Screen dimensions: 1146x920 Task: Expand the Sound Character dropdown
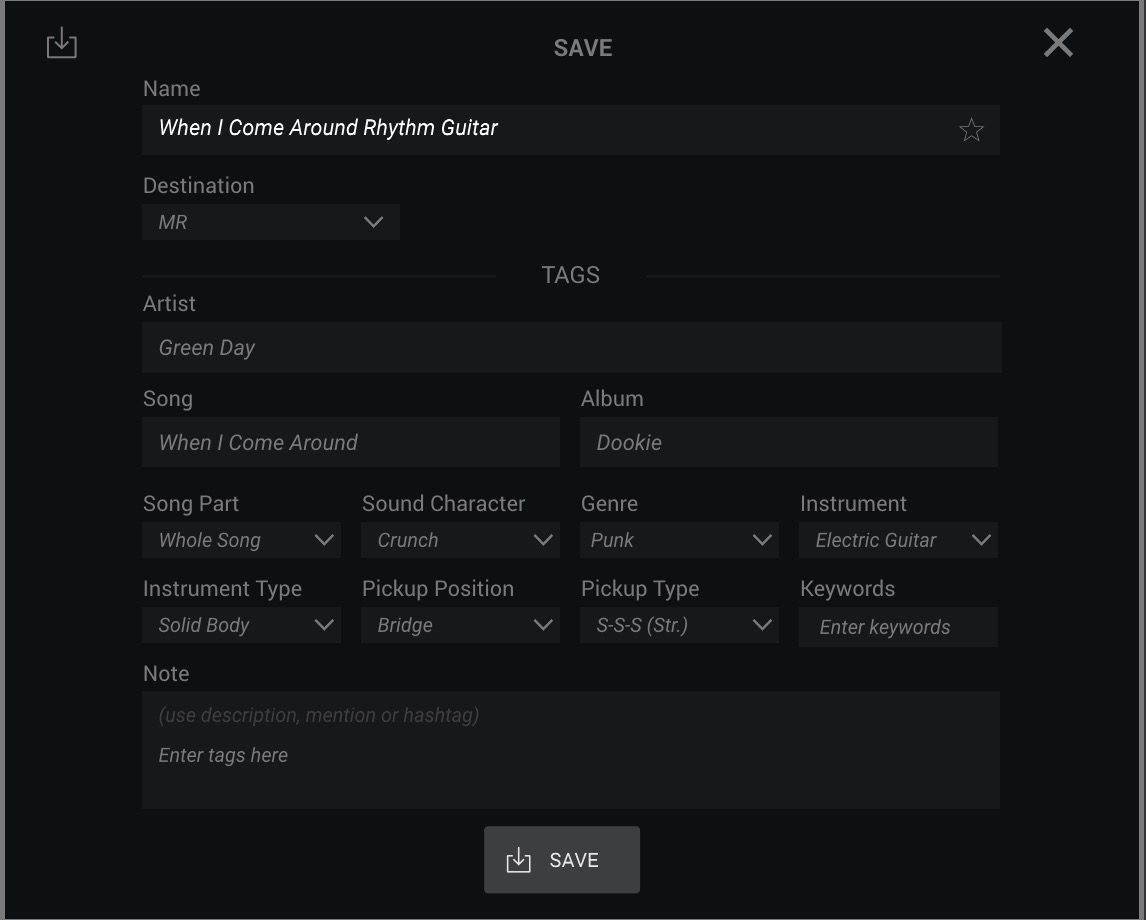pyautogui.click(x=460, y=540)
